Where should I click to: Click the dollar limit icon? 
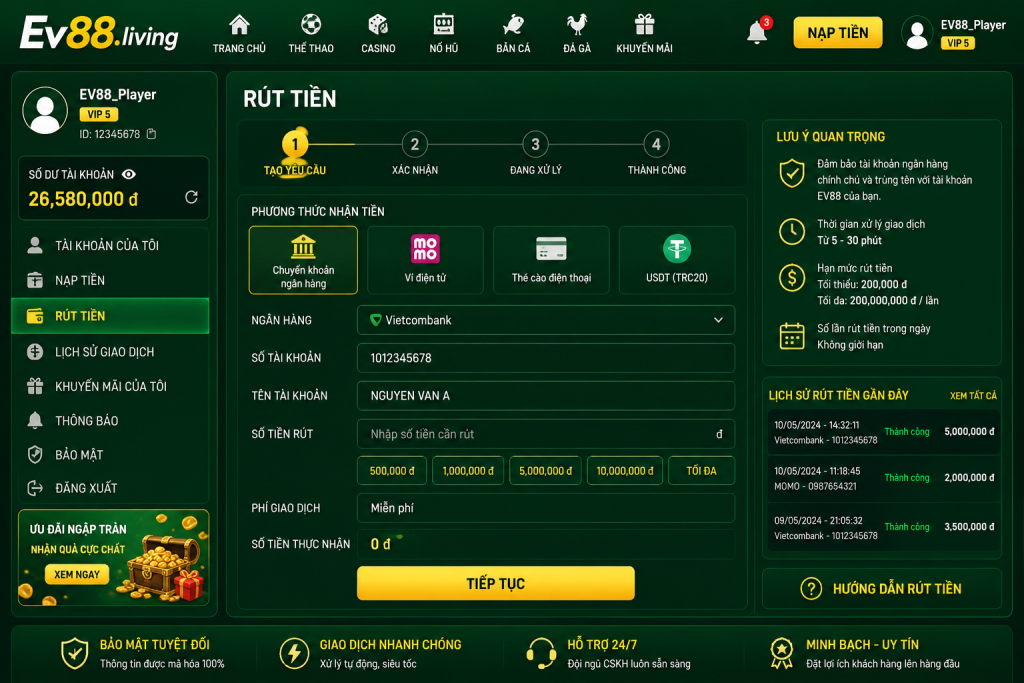click(792, 278)
